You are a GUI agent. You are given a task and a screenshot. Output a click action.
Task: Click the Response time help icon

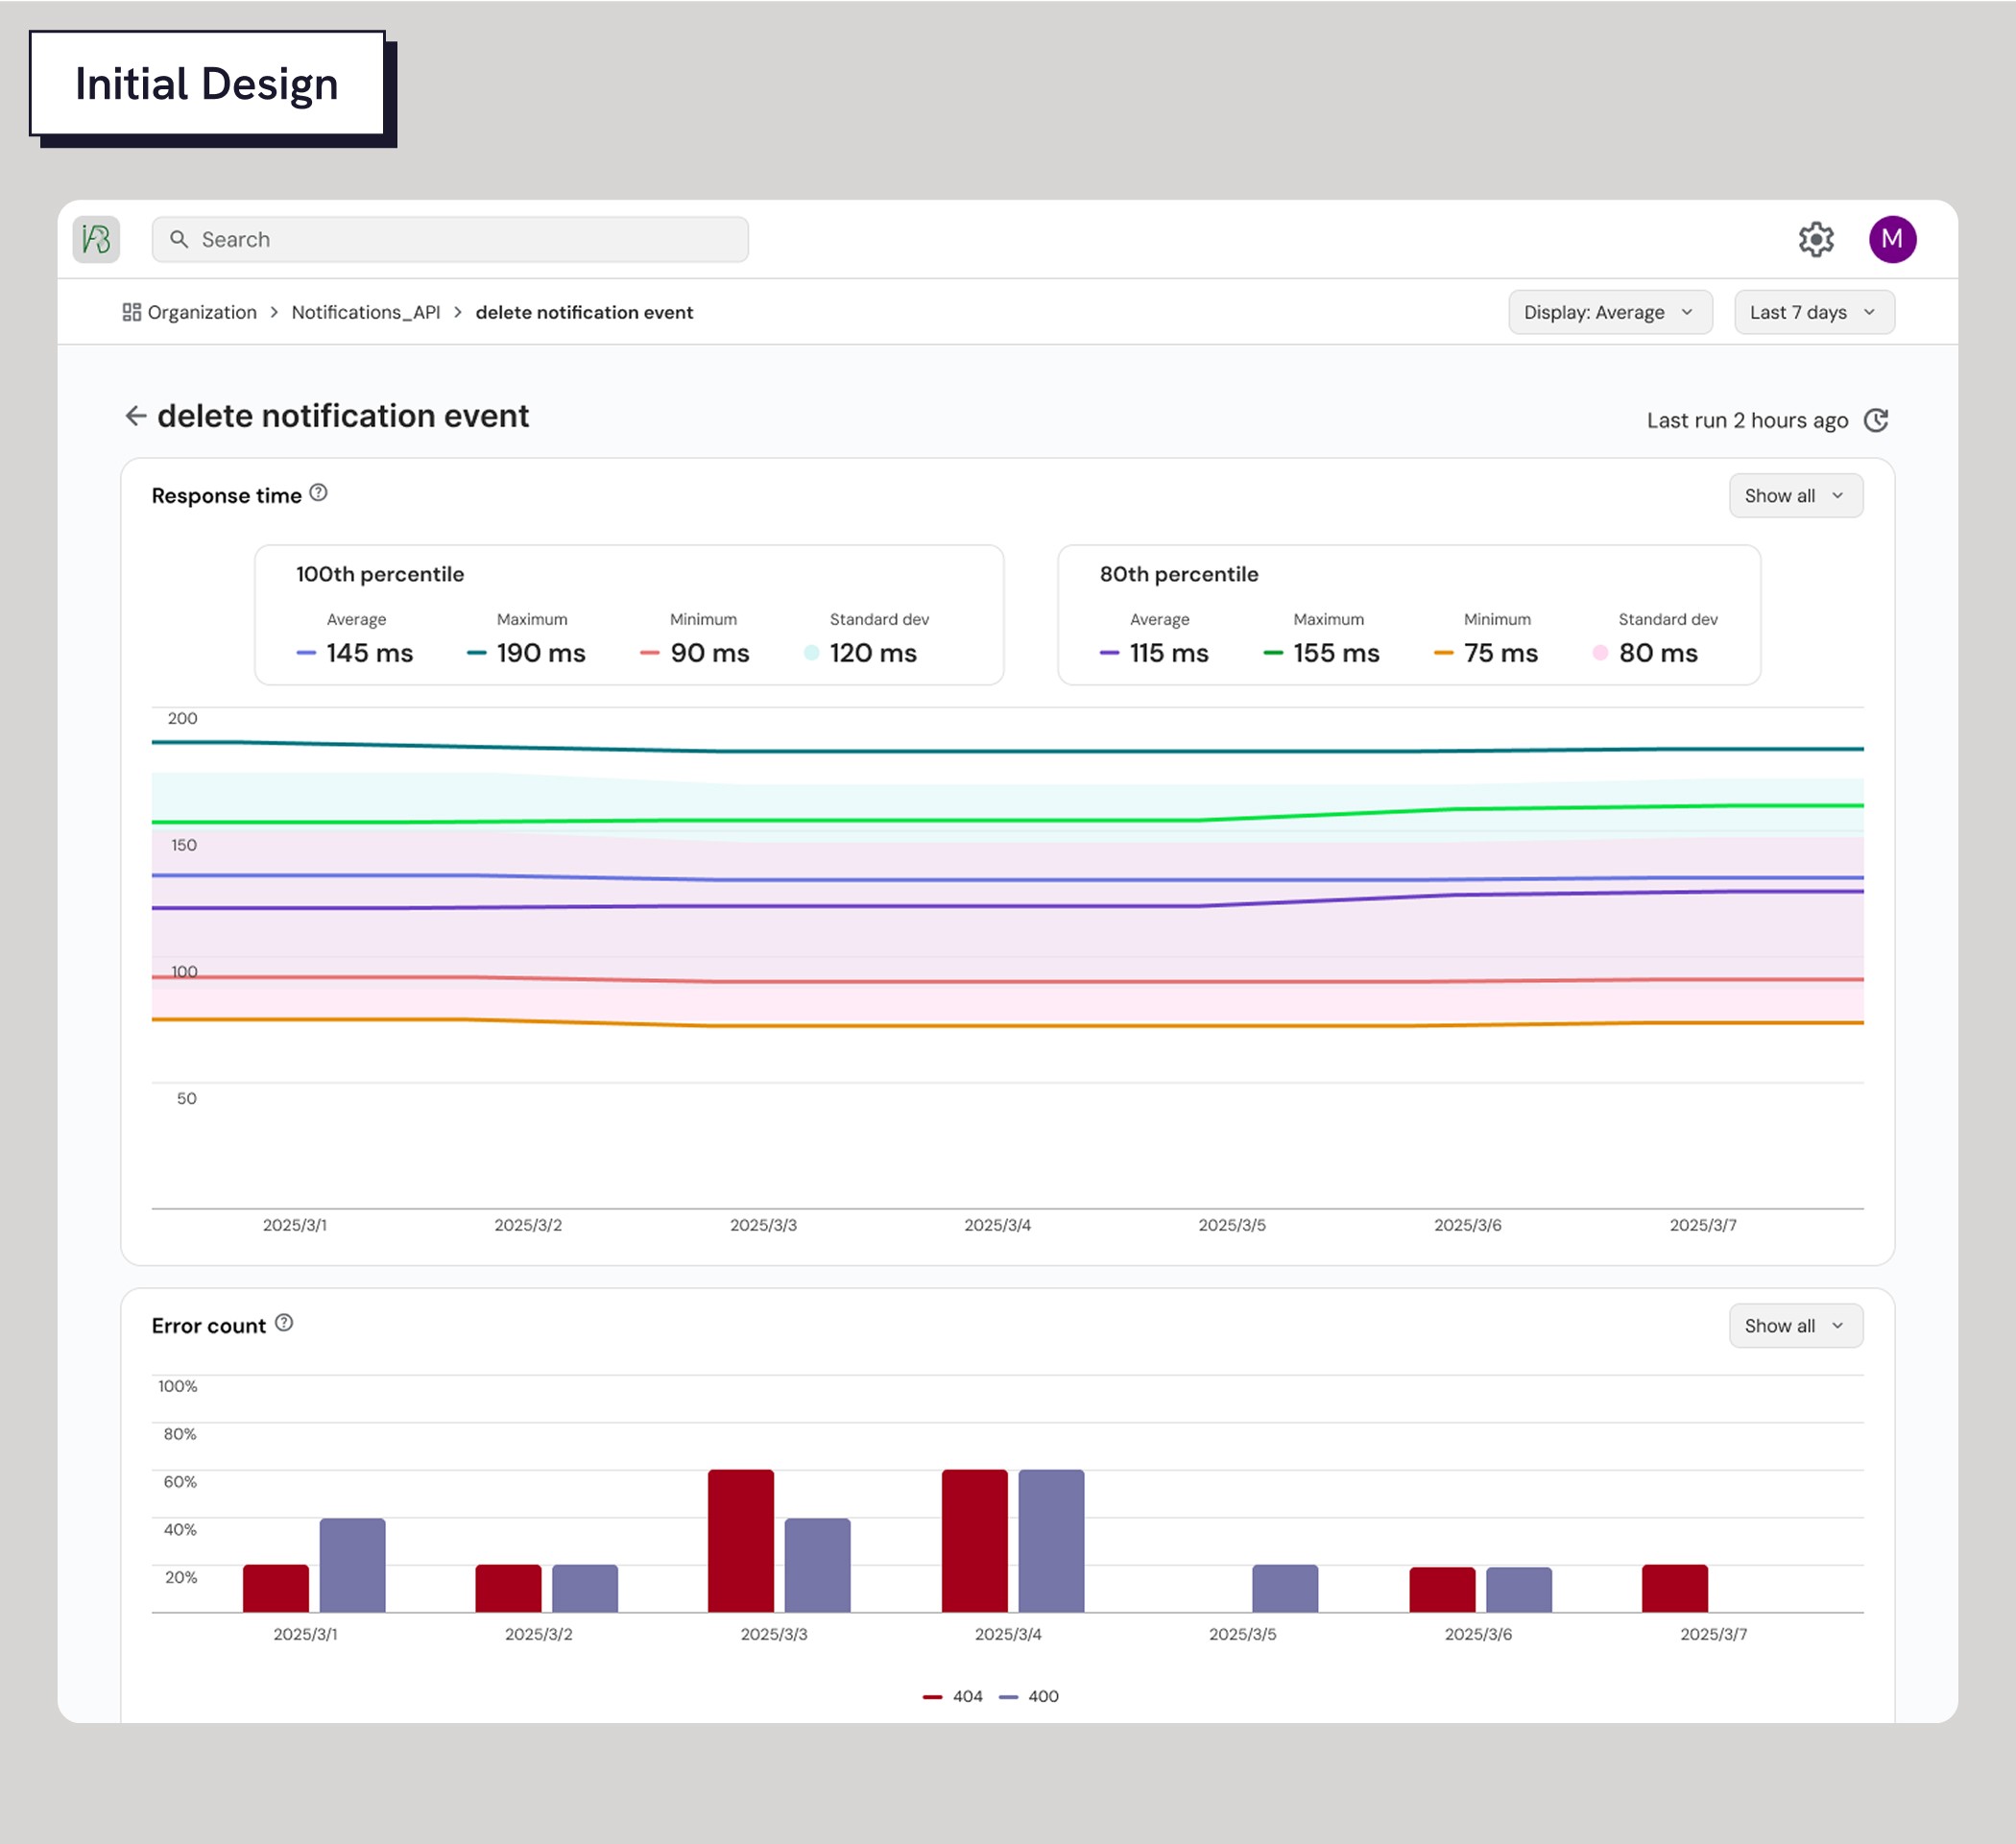pos(318,493)
